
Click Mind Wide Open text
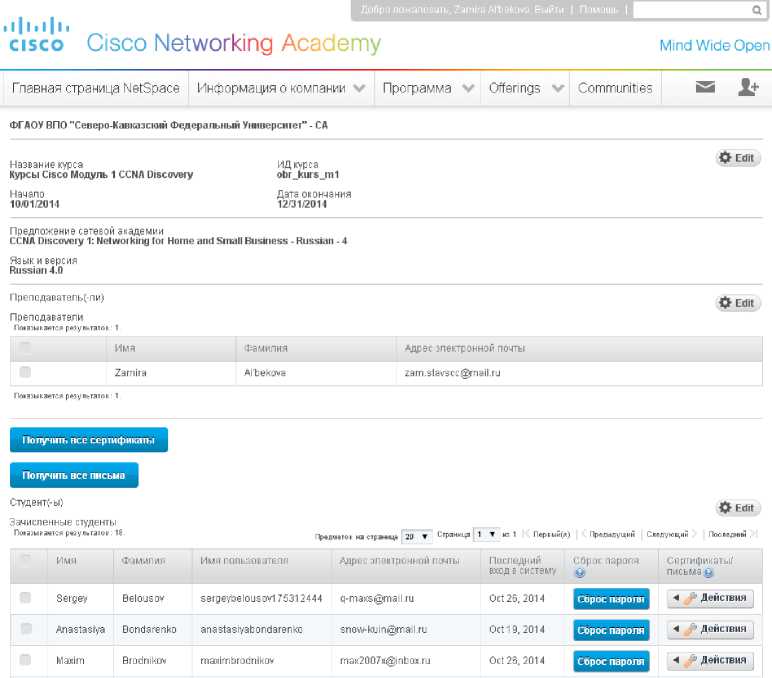tap(714, 45)
